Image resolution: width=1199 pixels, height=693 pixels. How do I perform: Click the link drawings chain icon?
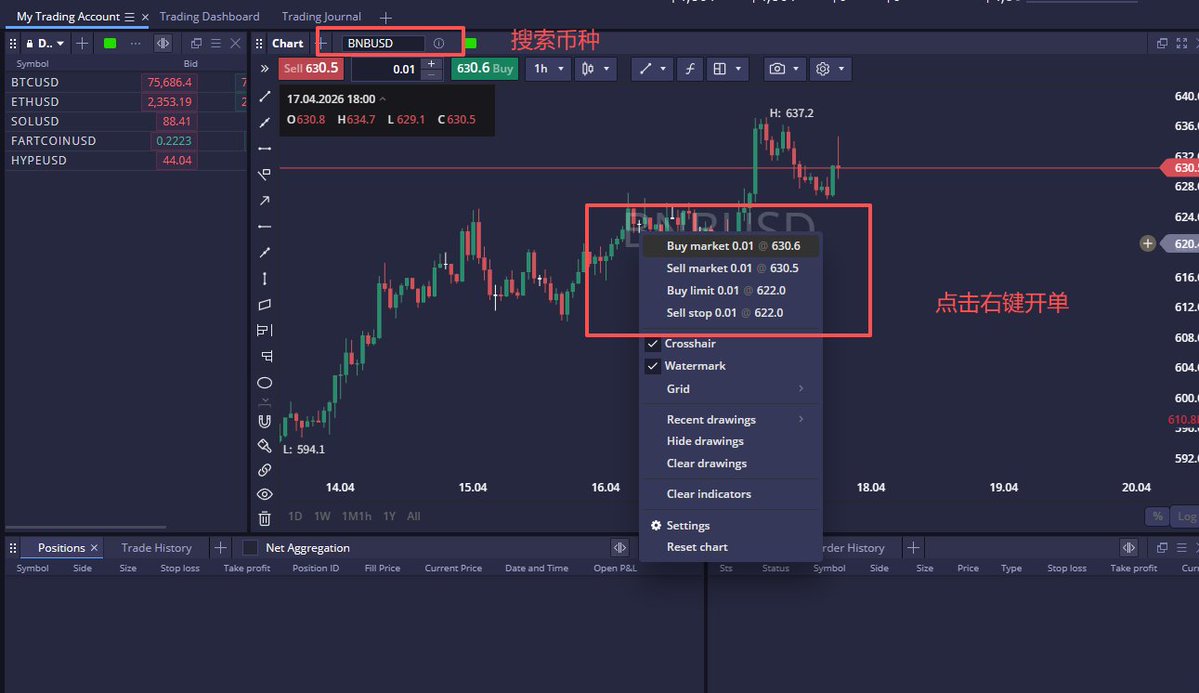265,470
